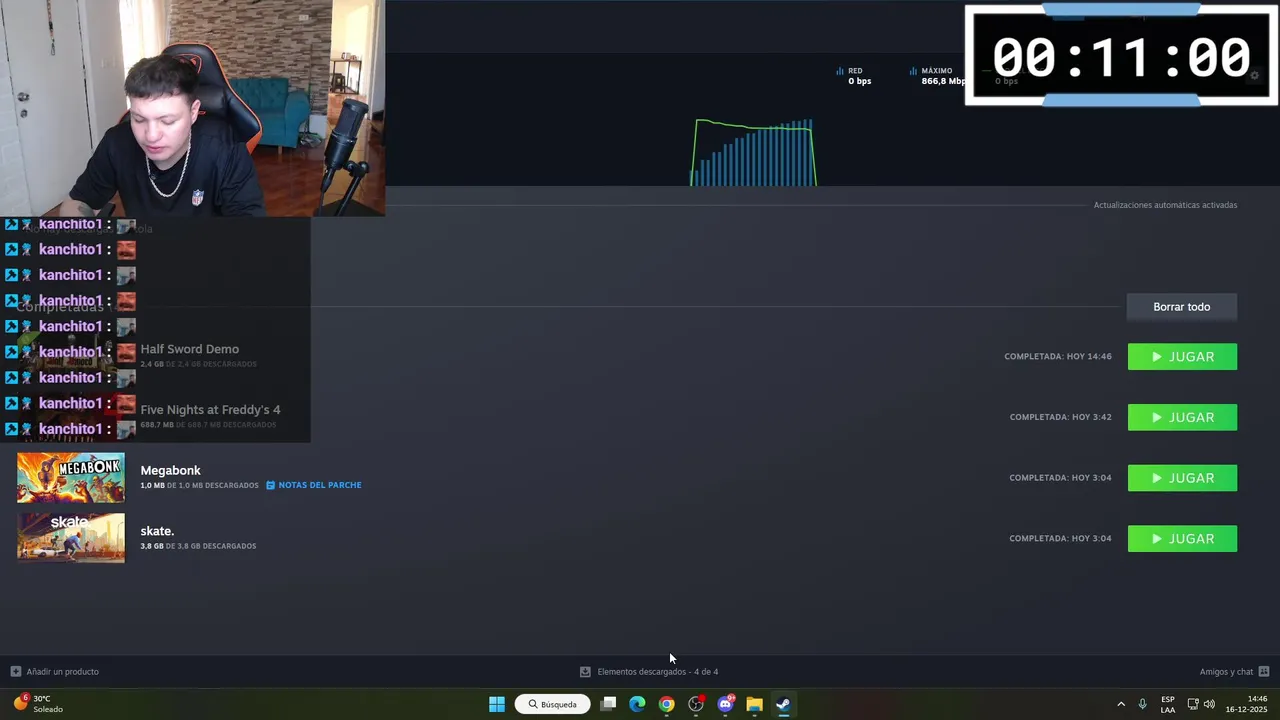Click the plus icon beside Añadir un producto
This screenshot has height=720, width=1280.
(x=15, y=672)
